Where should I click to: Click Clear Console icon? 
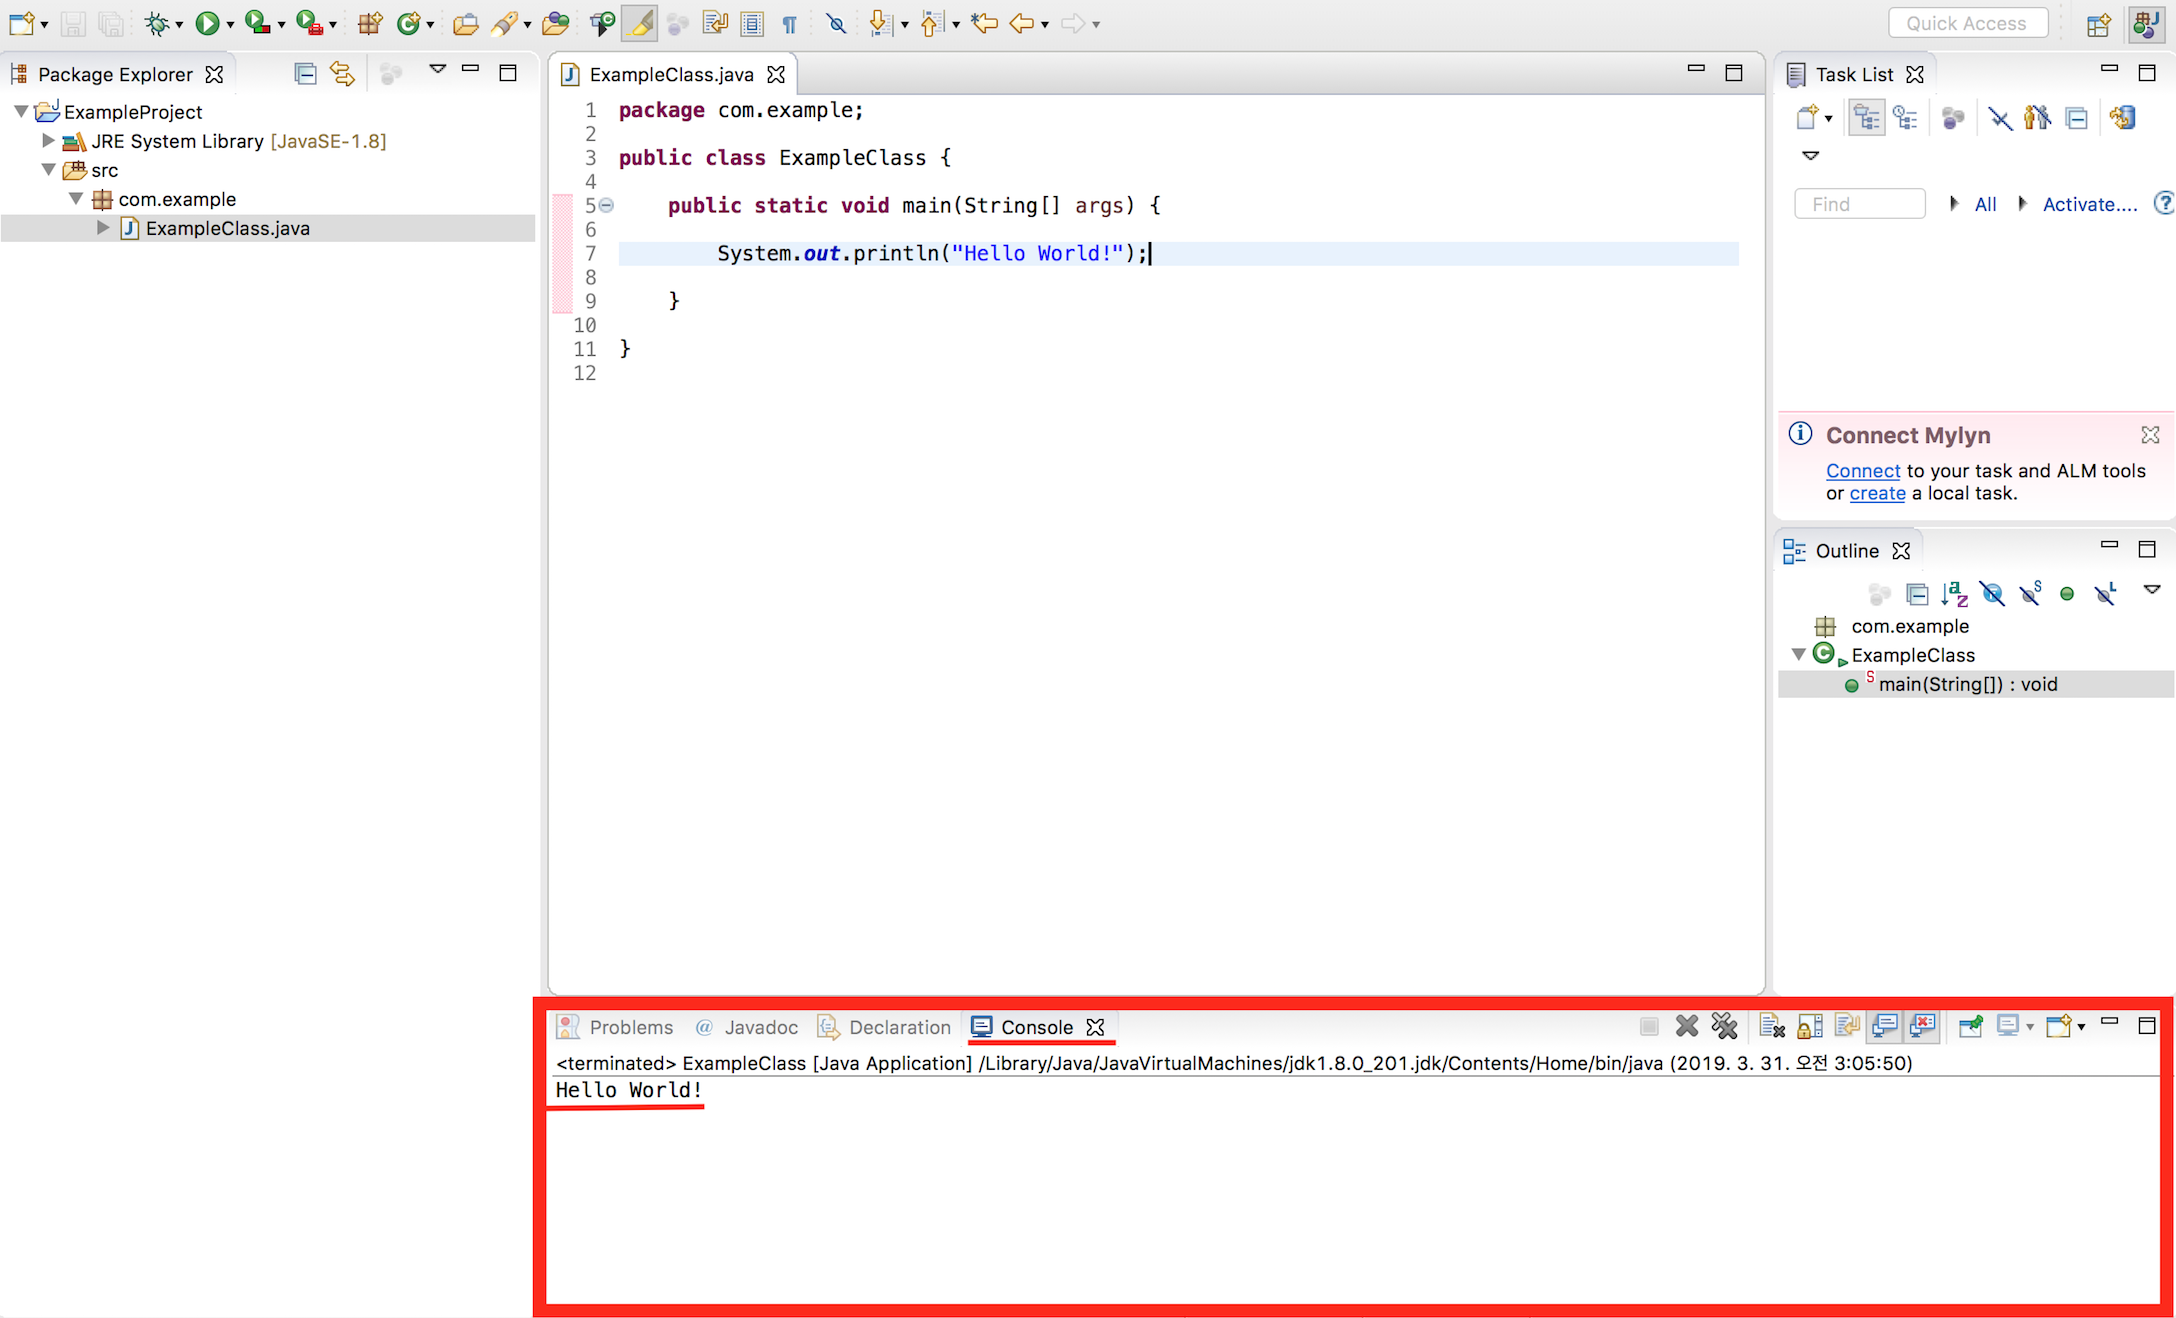pyautogui.click(x=1771, y=1026)
